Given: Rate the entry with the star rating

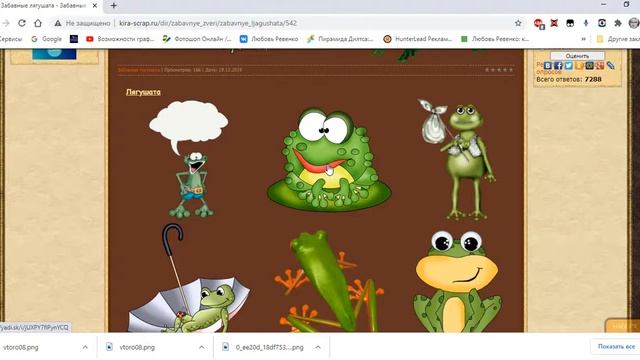Looking at the screenshot, I should click(498, 70).
